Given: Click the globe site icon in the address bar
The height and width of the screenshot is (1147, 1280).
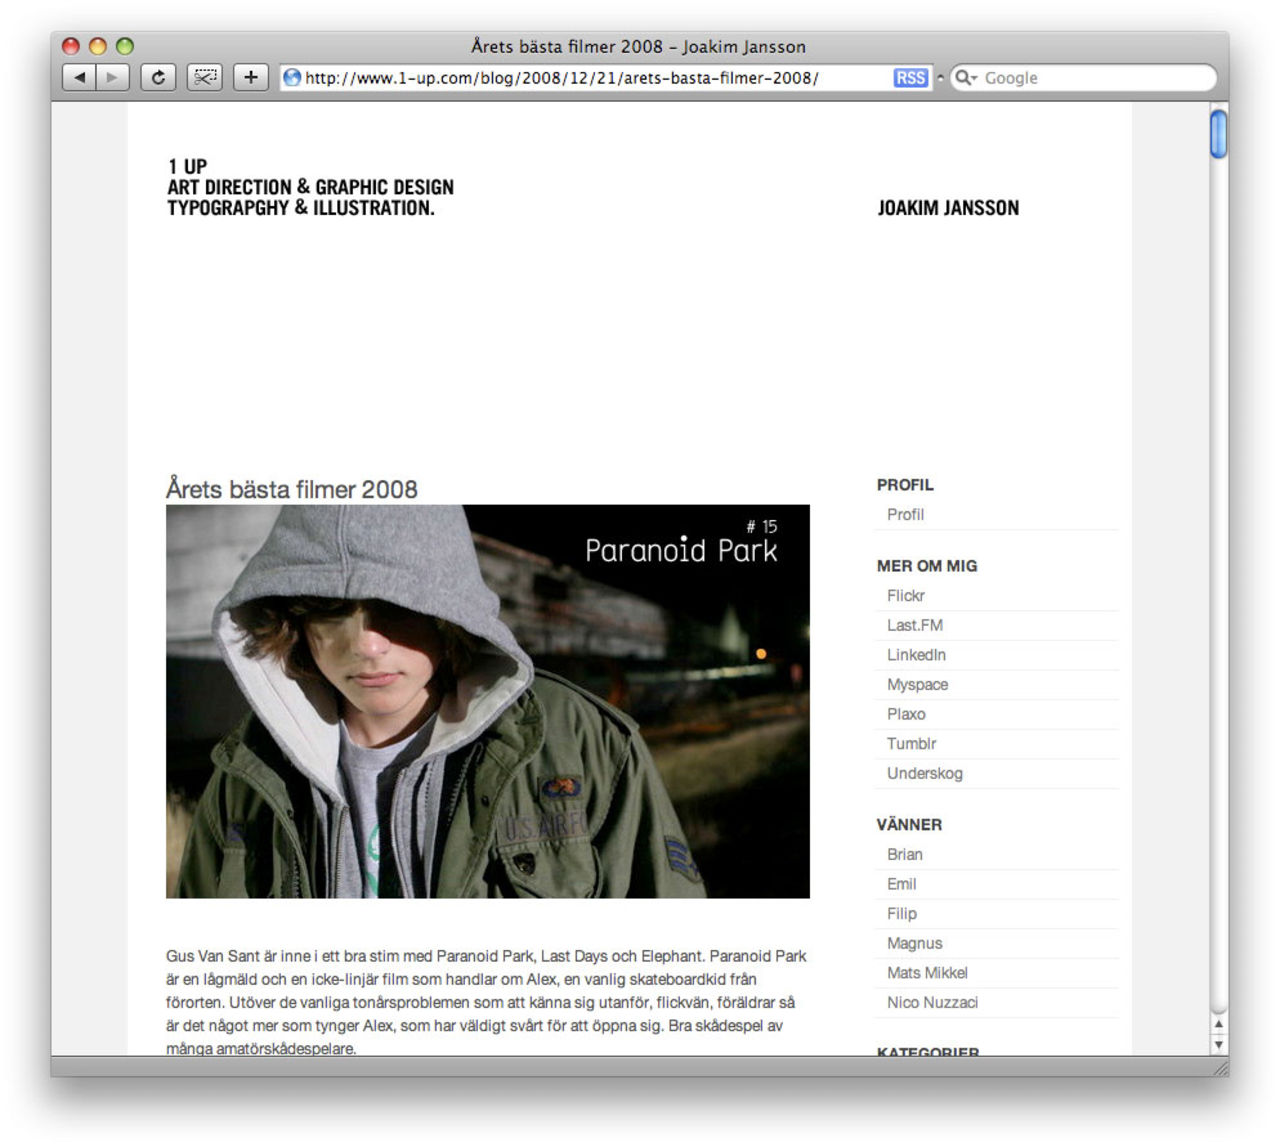Looking at the screenshot, I should click(292, 77).
